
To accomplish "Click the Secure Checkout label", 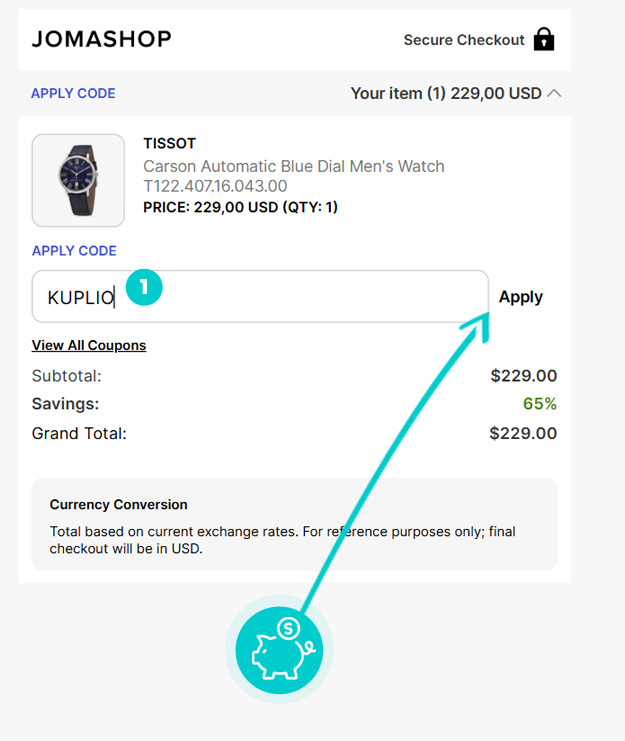I will 464,40.
